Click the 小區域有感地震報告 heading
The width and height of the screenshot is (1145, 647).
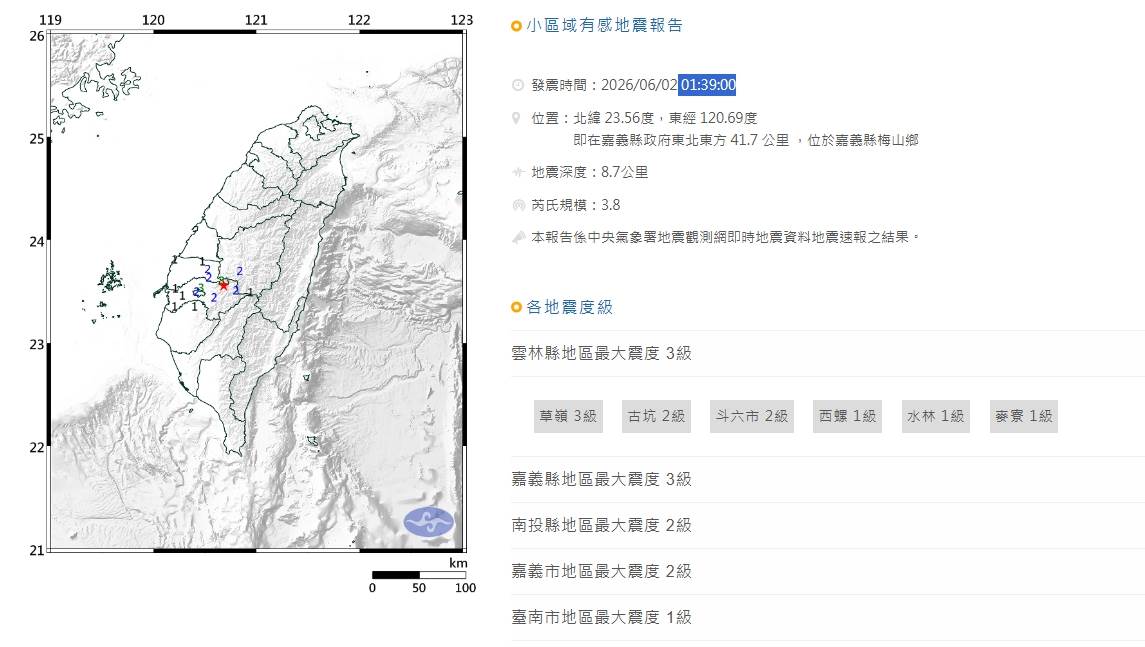coord(605,26)
